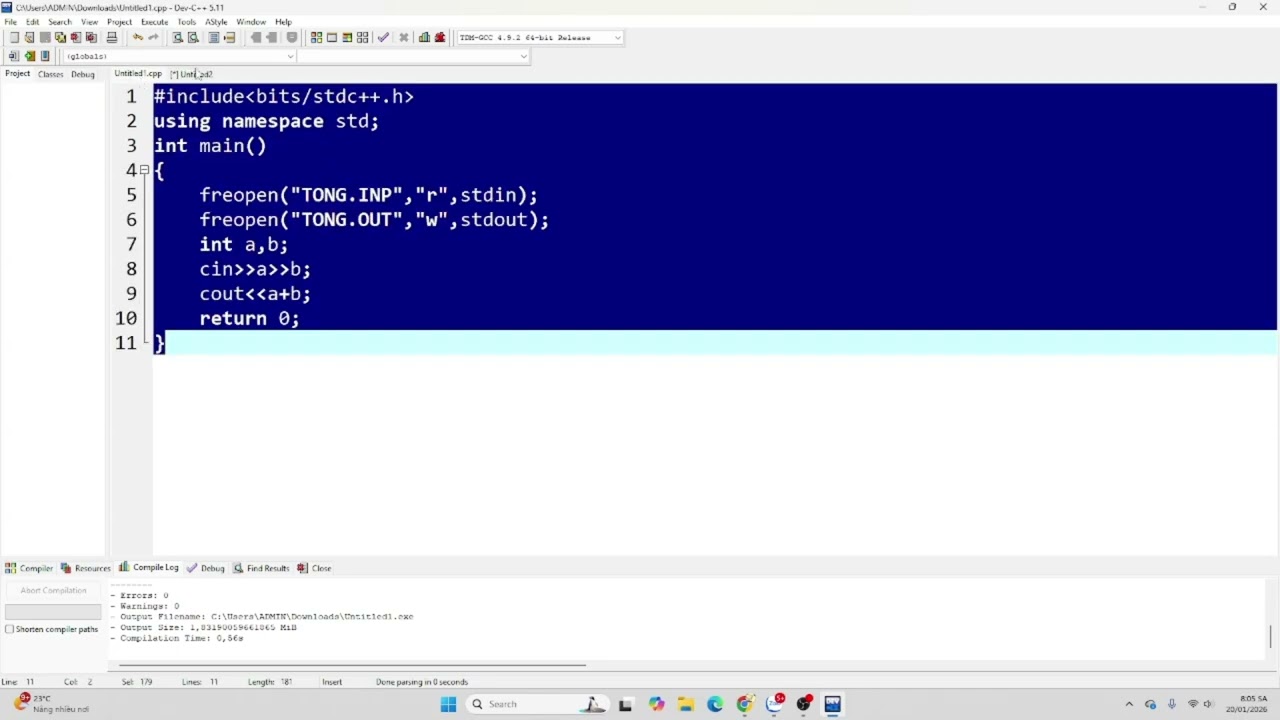1280x720 pixels.
Task: Click the Delete Profiling Information red icon
Action: 440,37
